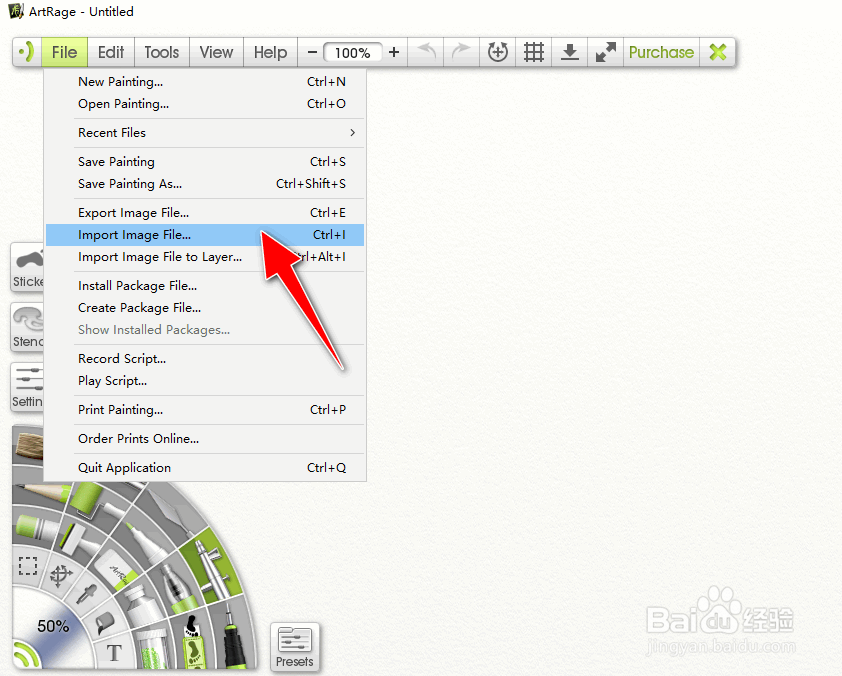Select the Chalk crayon tool

click(35, 530)
